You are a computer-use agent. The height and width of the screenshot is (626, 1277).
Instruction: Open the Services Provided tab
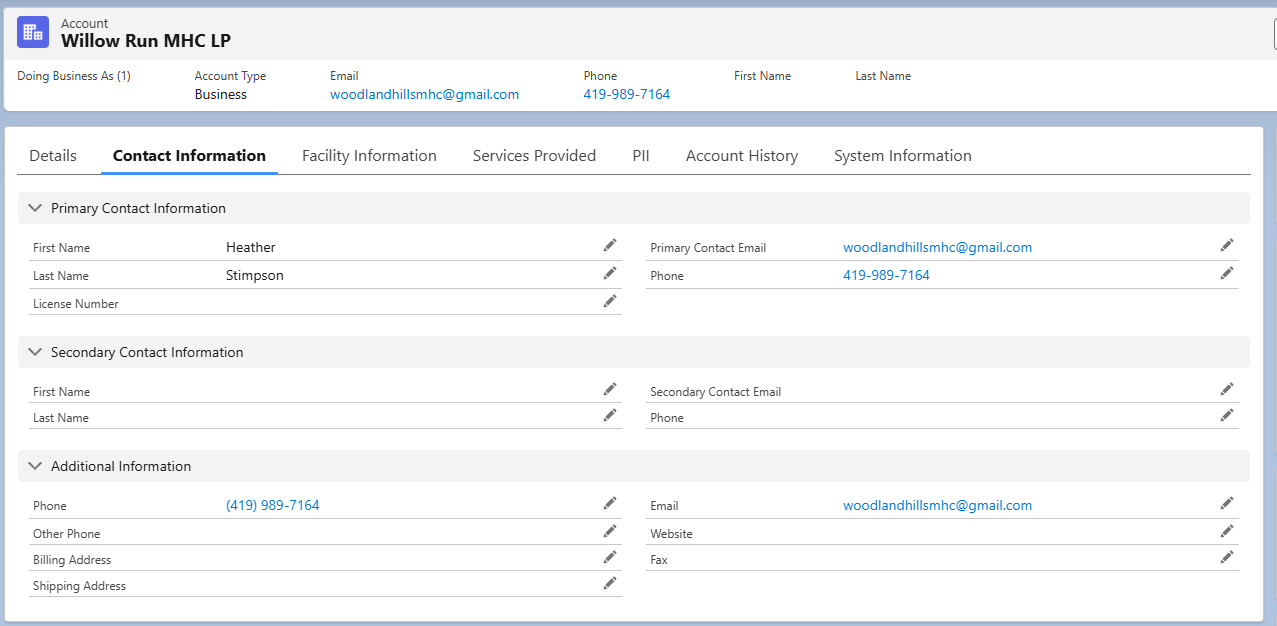pyautogui.click(x=534, y=156)
